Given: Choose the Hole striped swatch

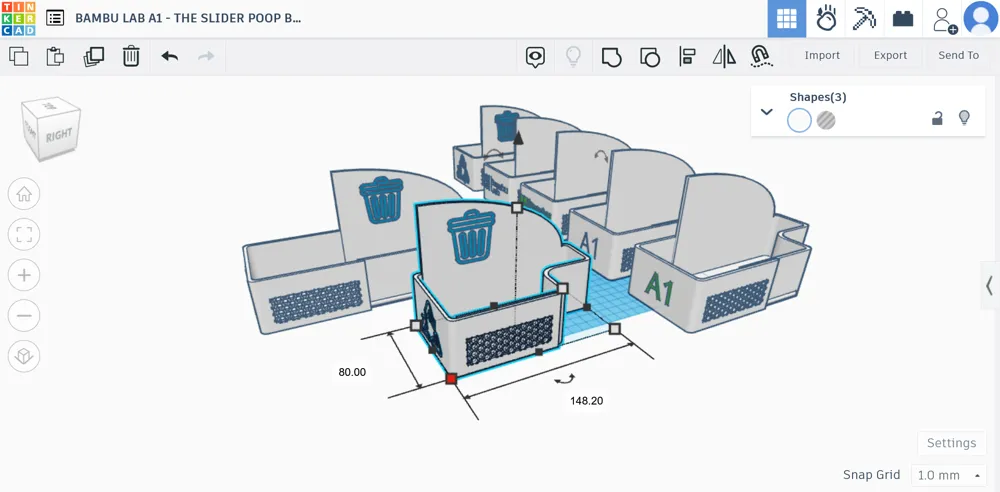Looking at the screenshot, I should (826, 121).
